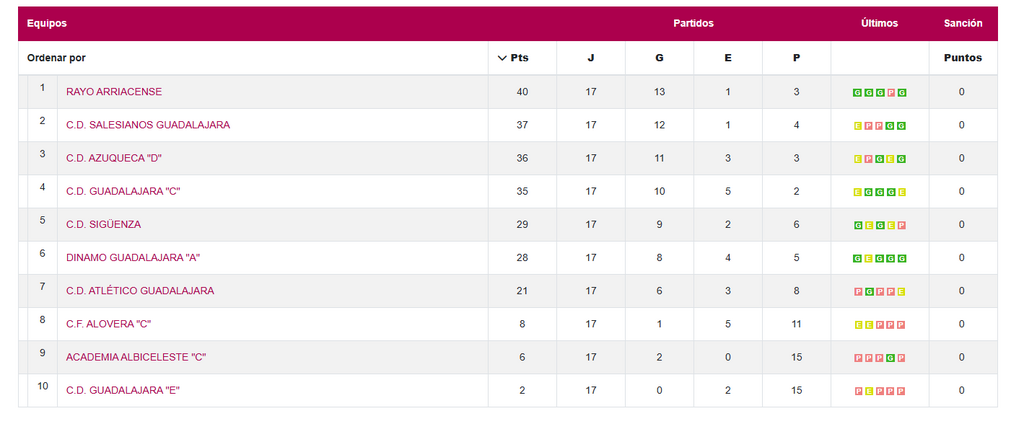
Task: Click the P losses column header
Action: click(x=796, y=58)
